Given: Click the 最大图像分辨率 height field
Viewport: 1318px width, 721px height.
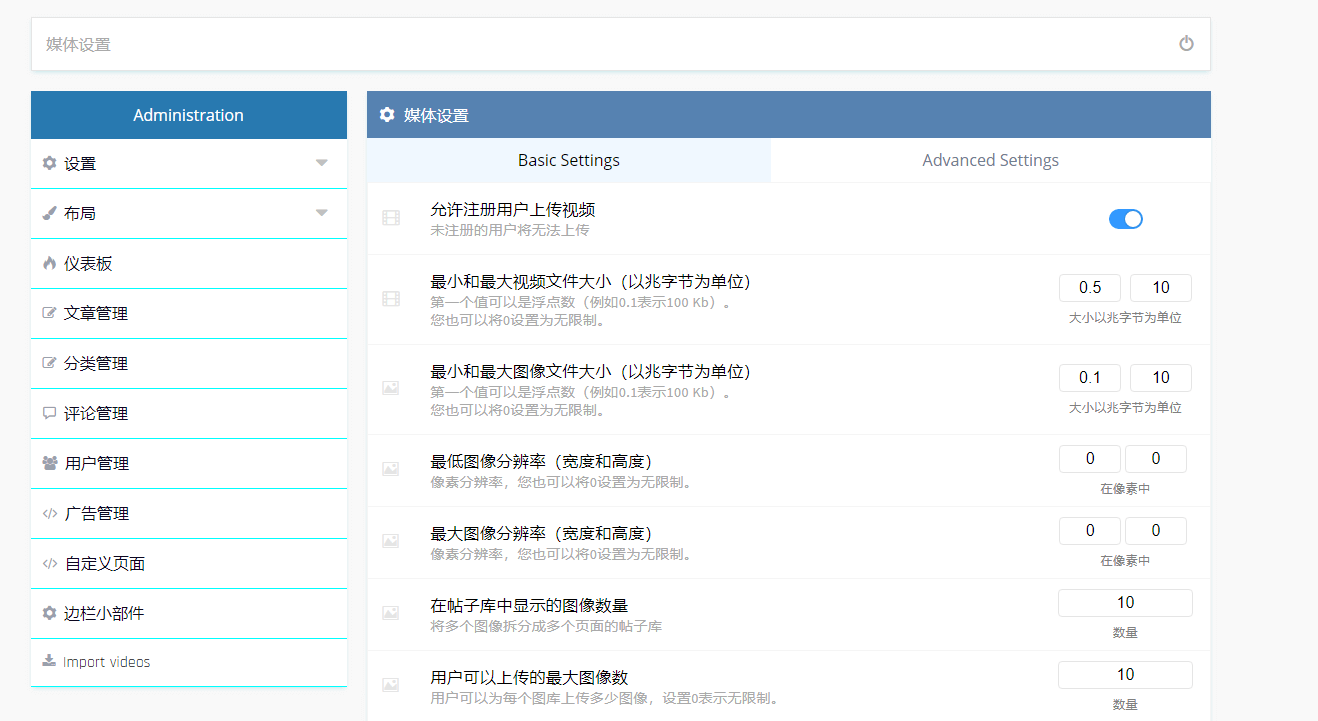Looking at the screenshot, I should click(x=1156, y=531).
